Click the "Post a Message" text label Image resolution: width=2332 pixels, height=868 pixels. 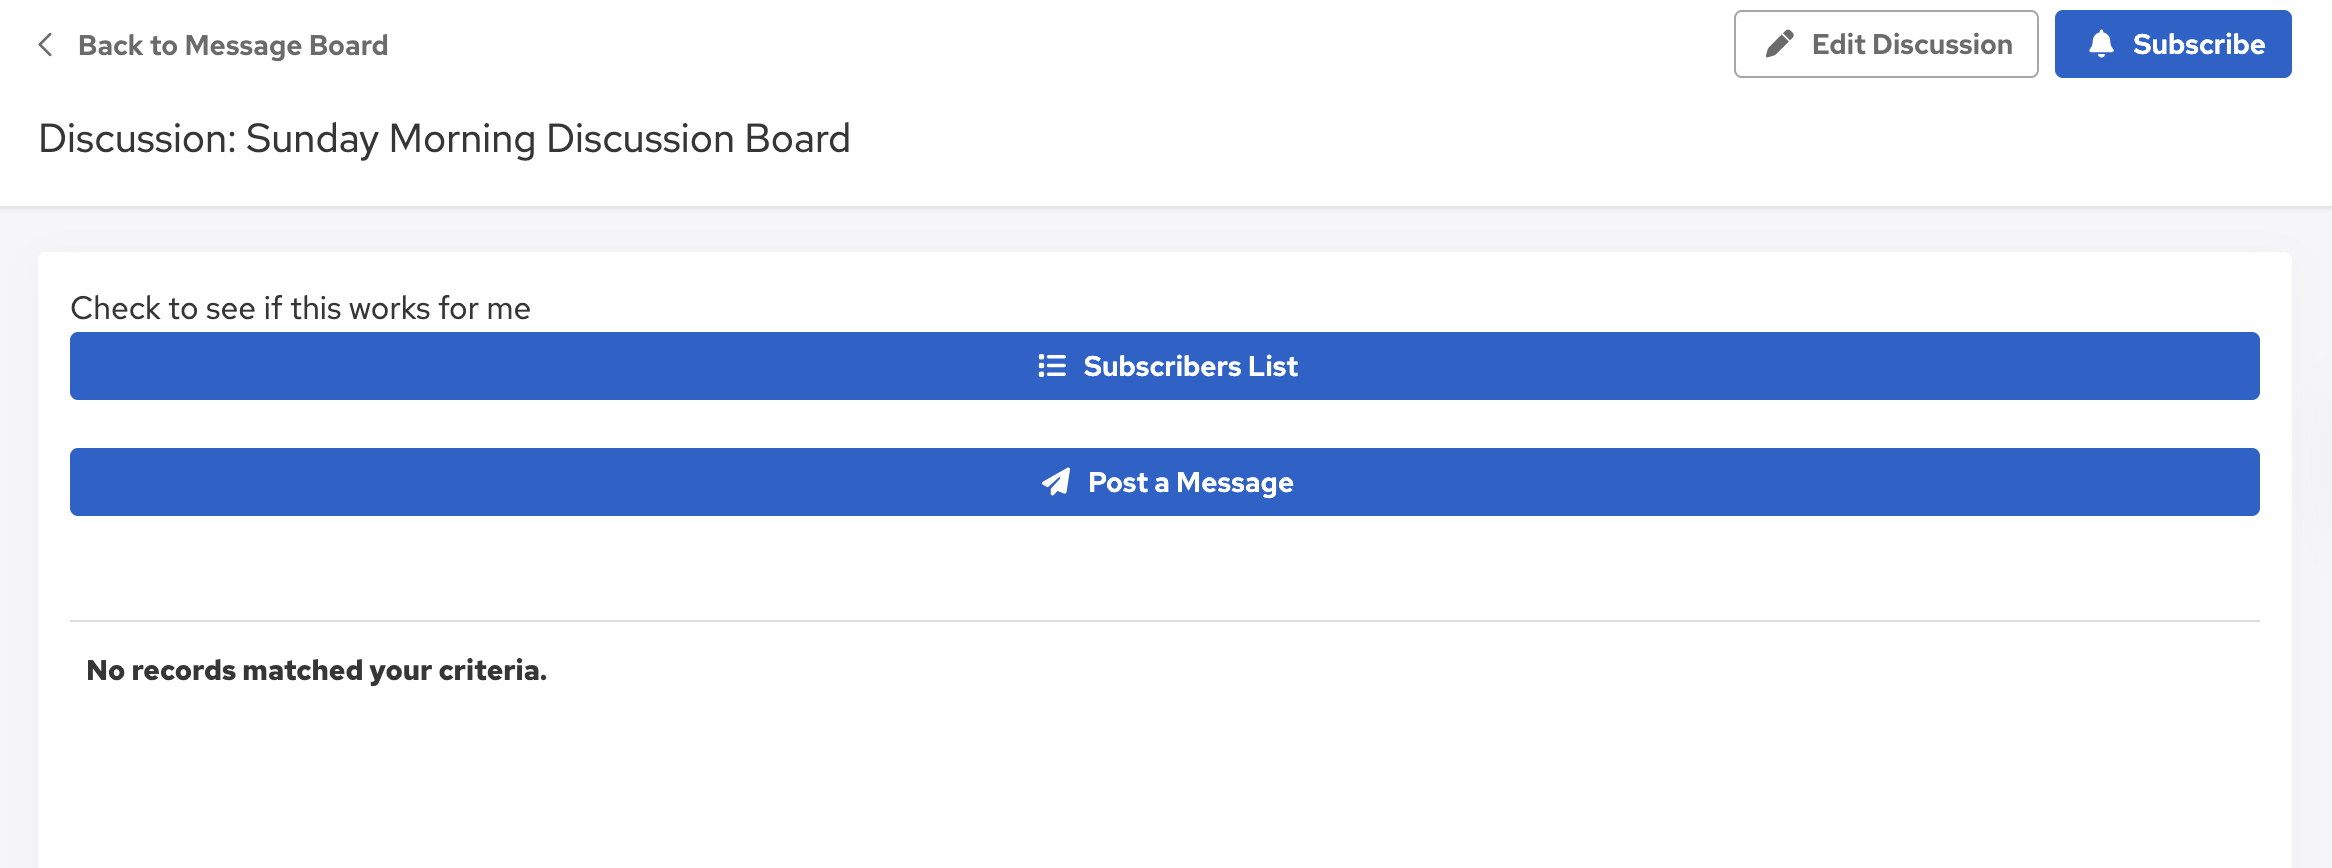pyautogui.click(x=1190, y=482)
